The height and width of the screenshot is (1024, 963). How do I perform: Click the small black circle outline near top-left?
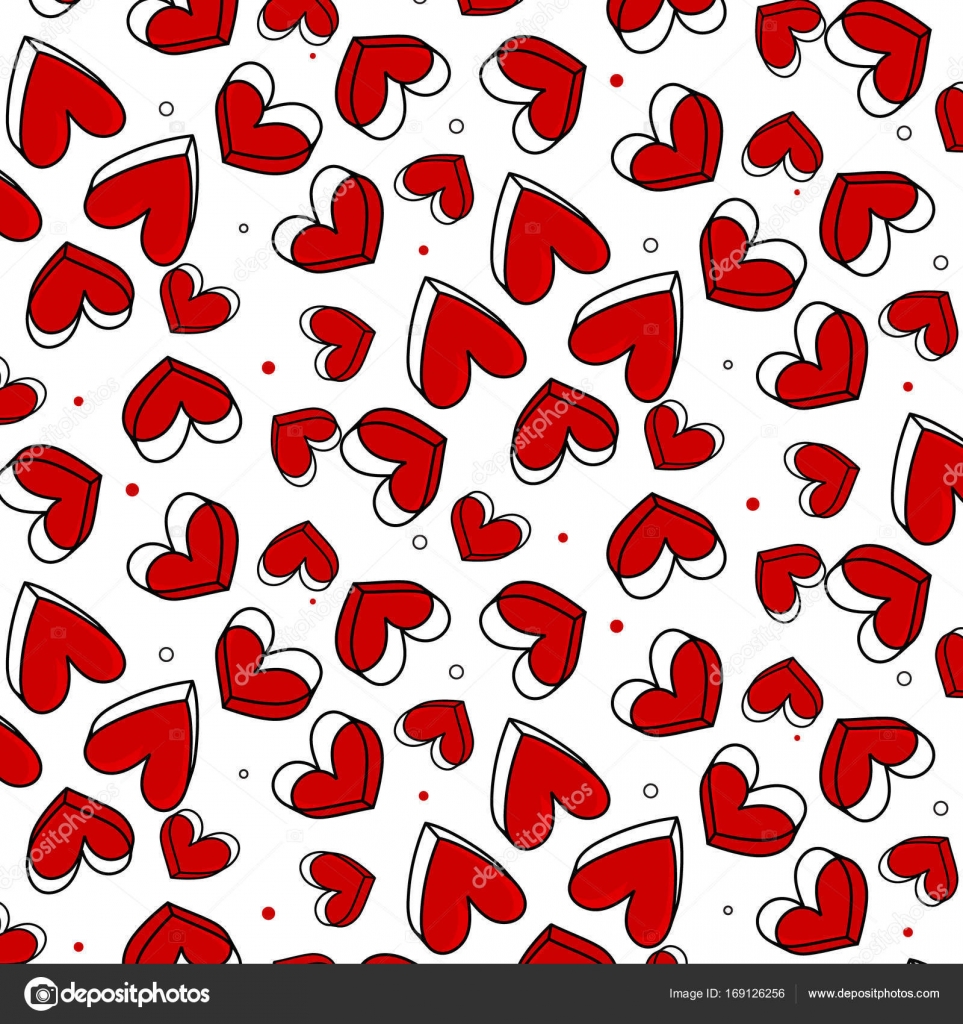167,106
